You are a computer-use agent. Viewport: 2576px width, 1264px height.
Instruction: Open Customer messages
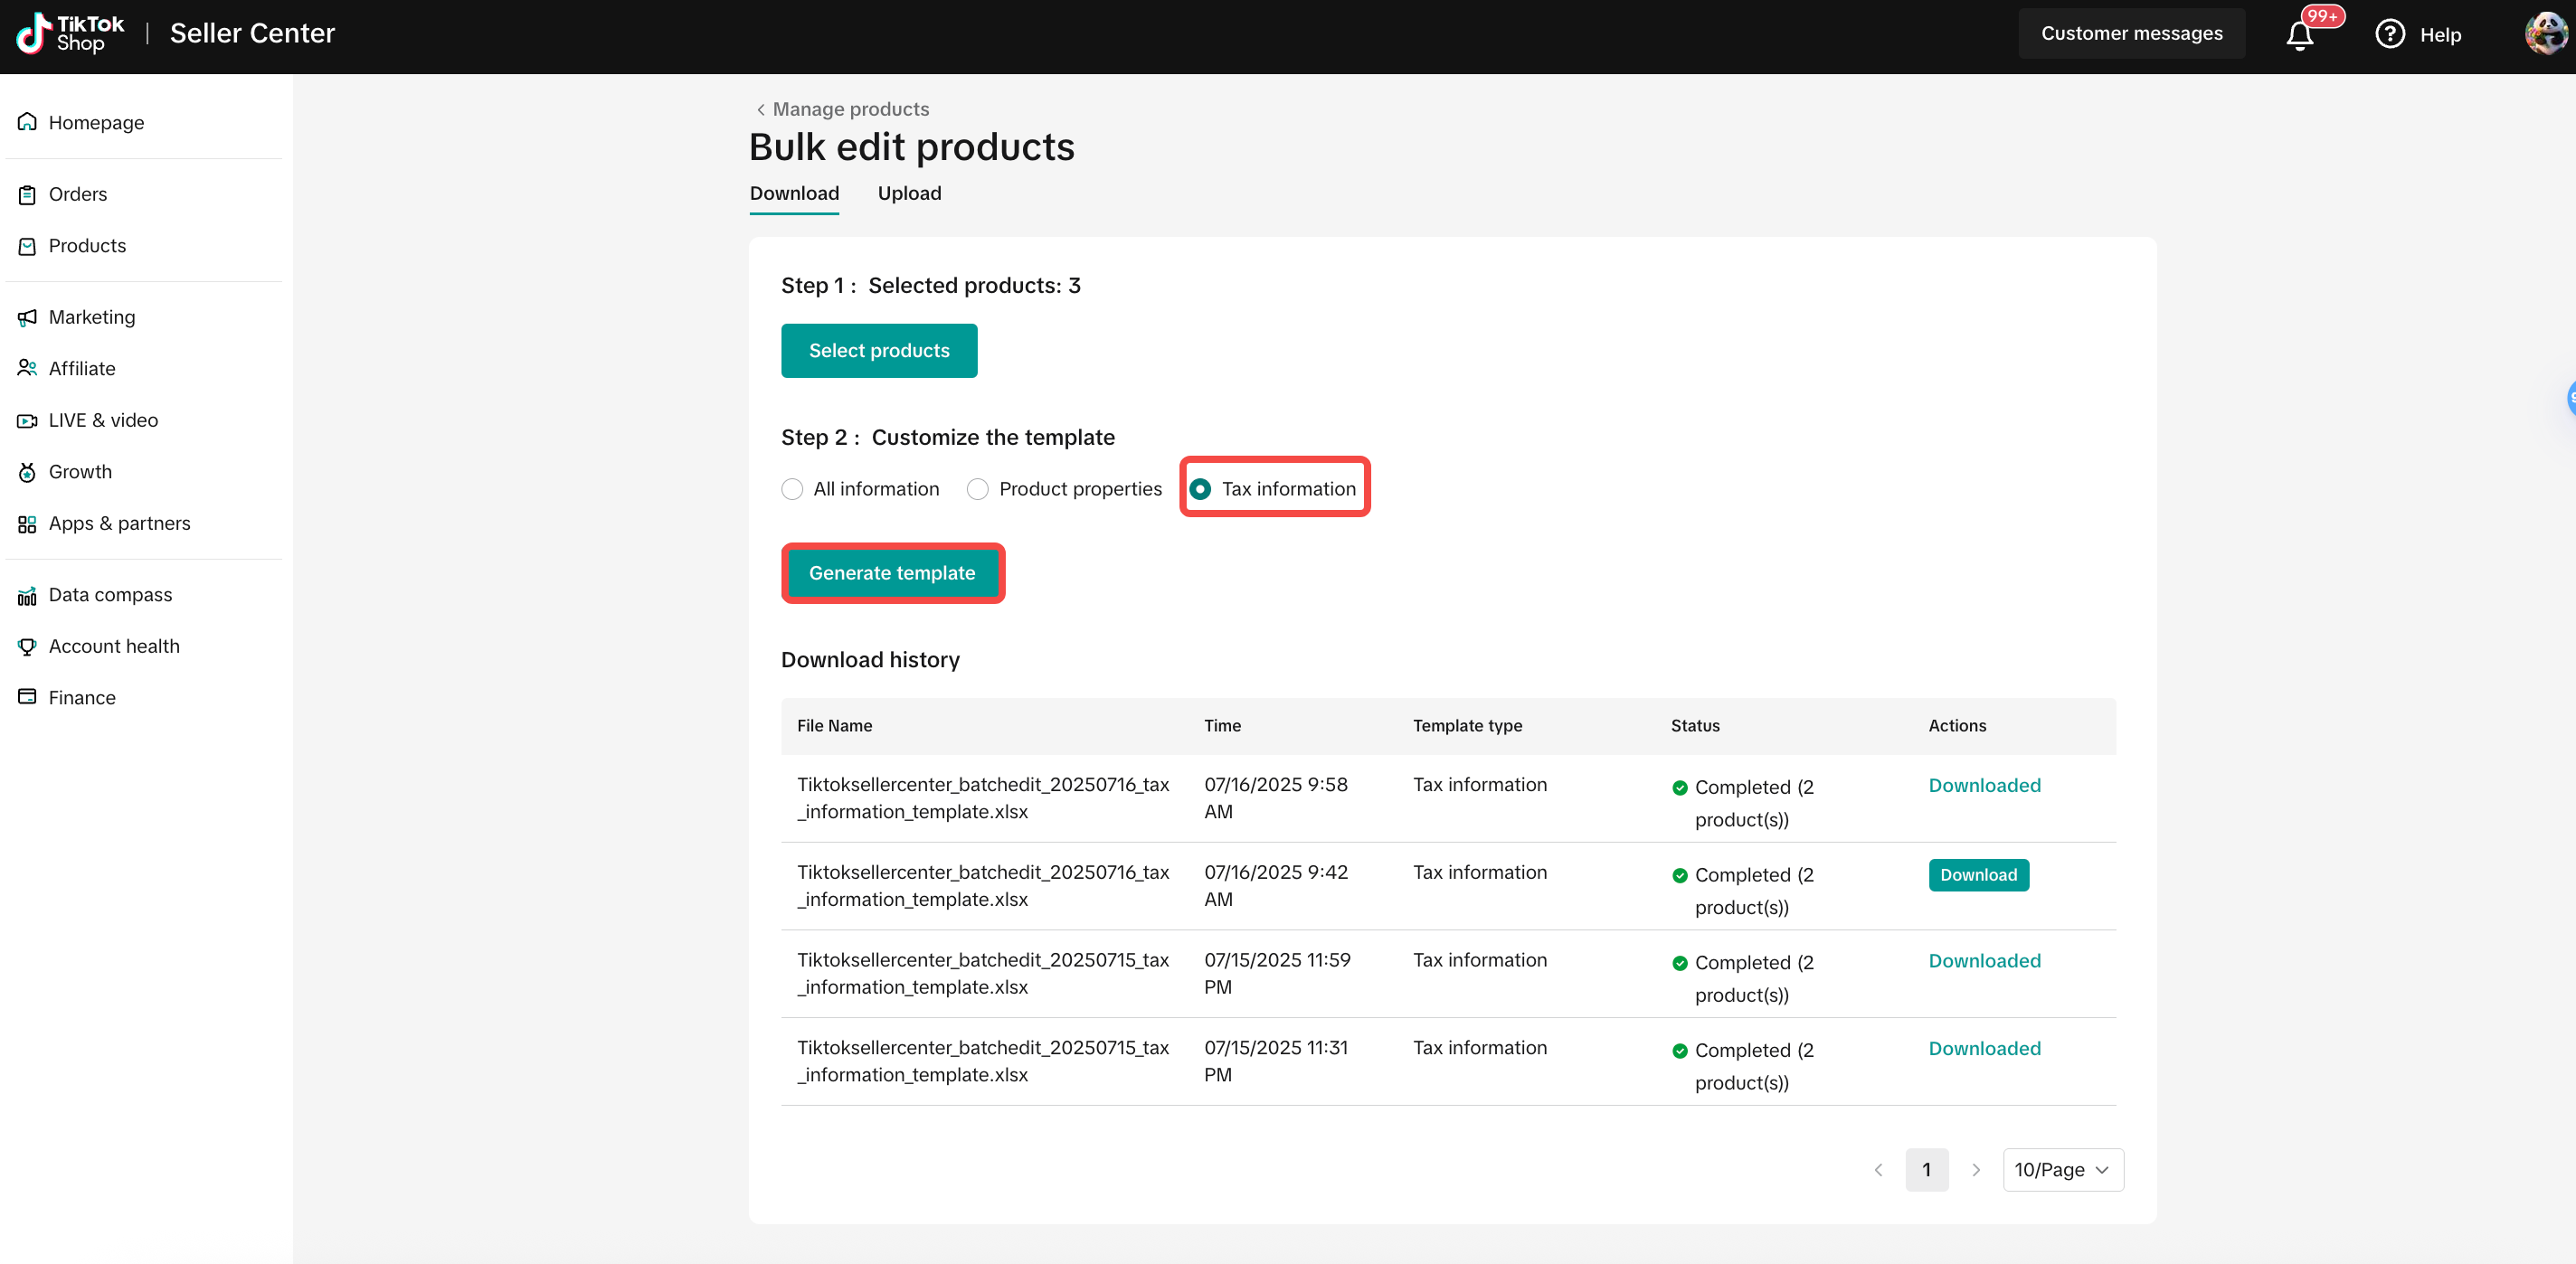2131,33
